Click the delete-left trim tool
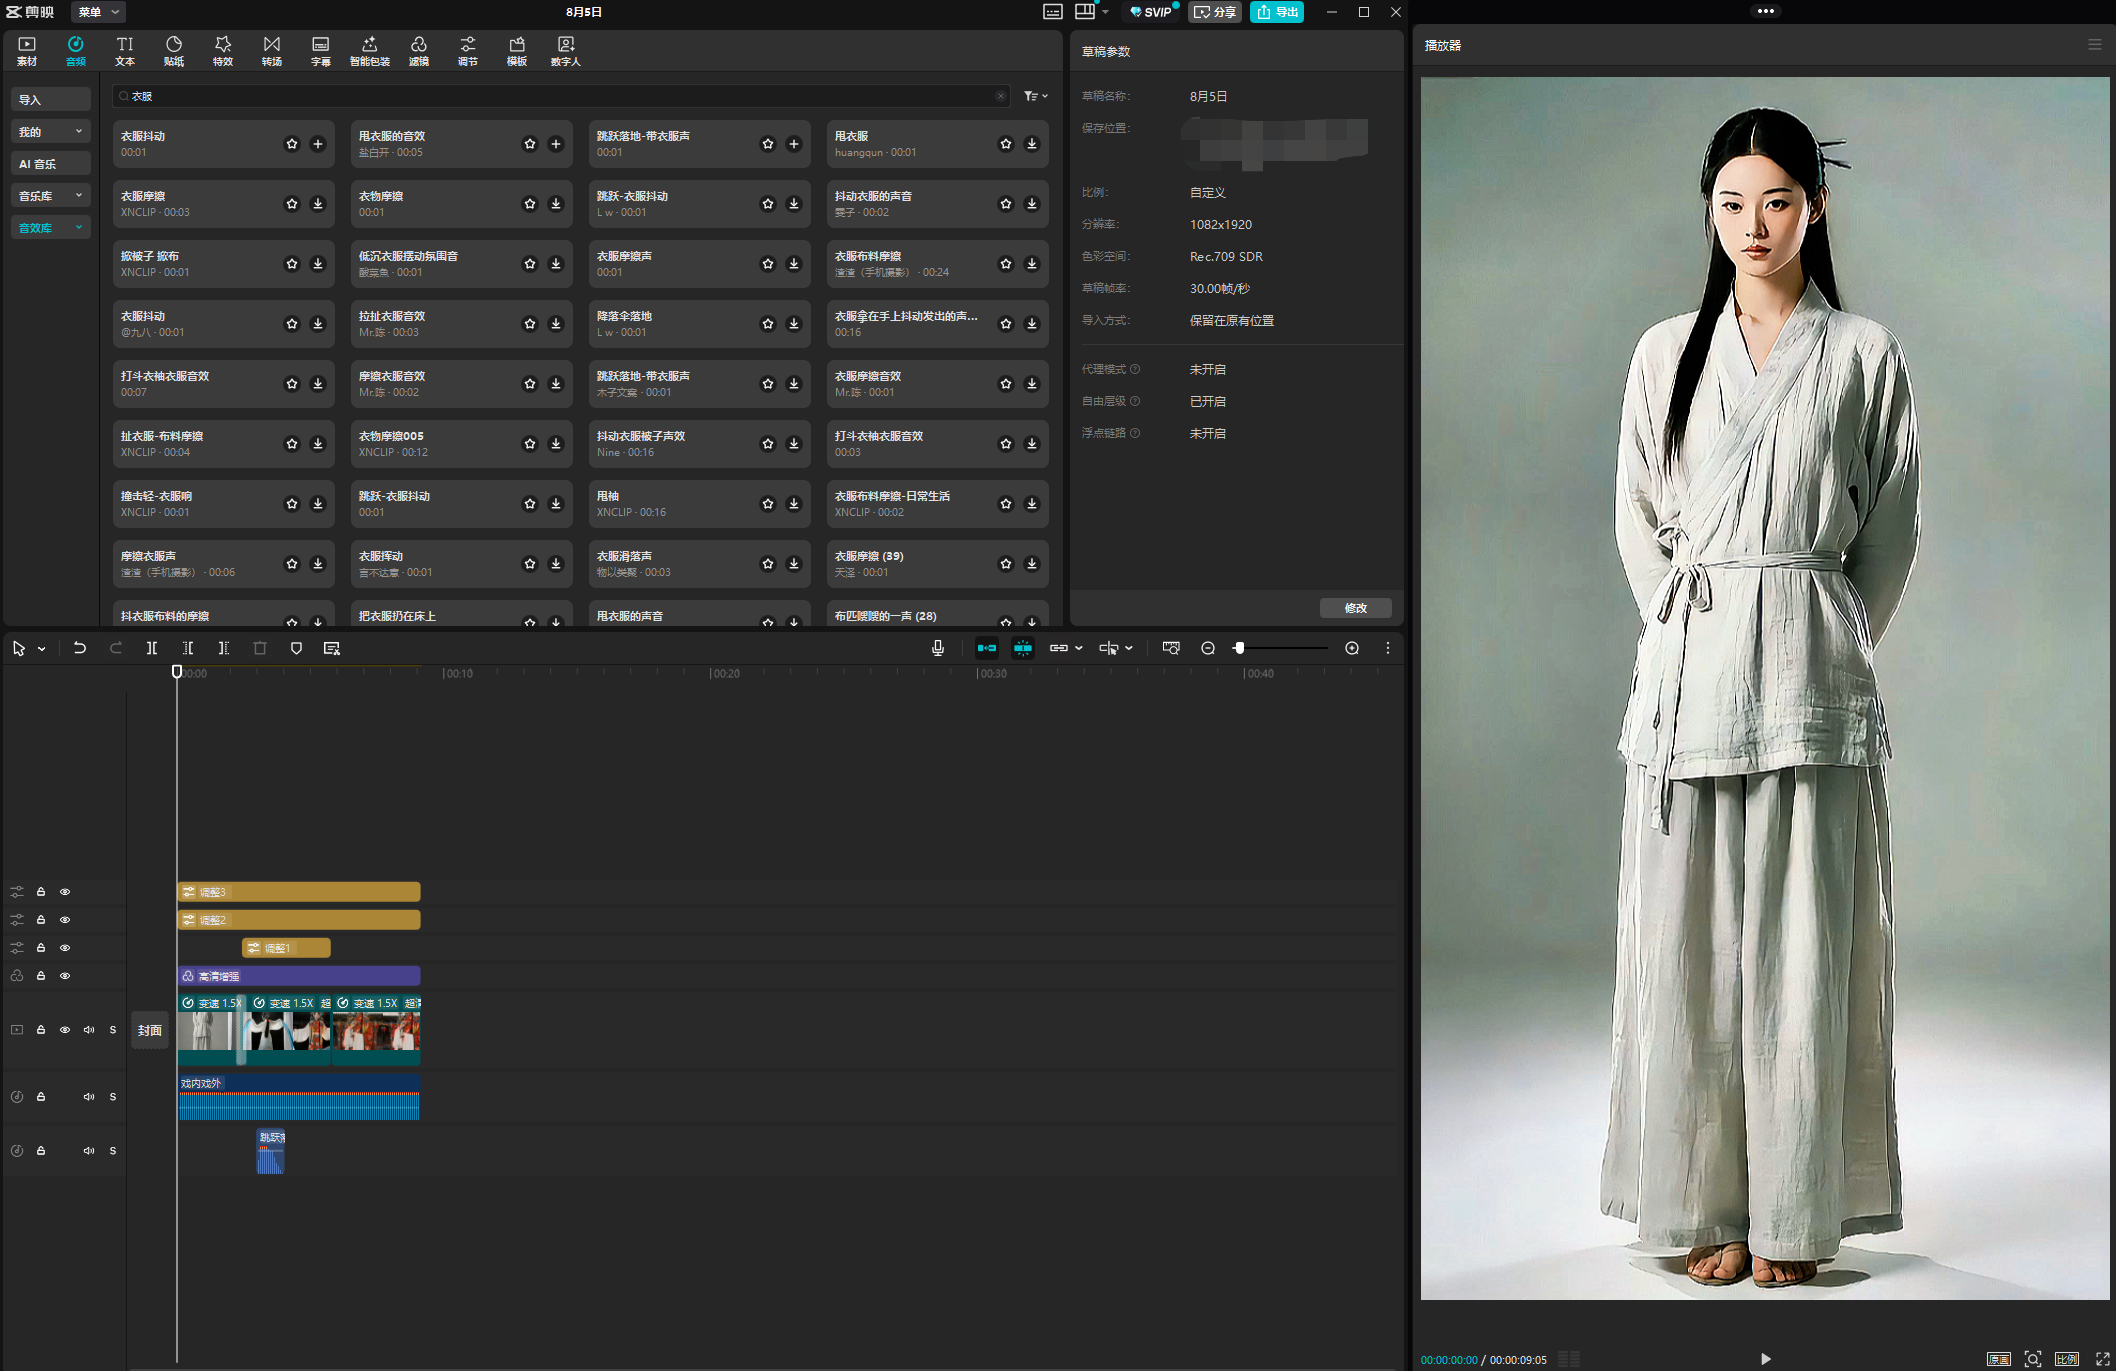The width and height of the screenshot is (2116, 1371). click(x=188, y=648)
